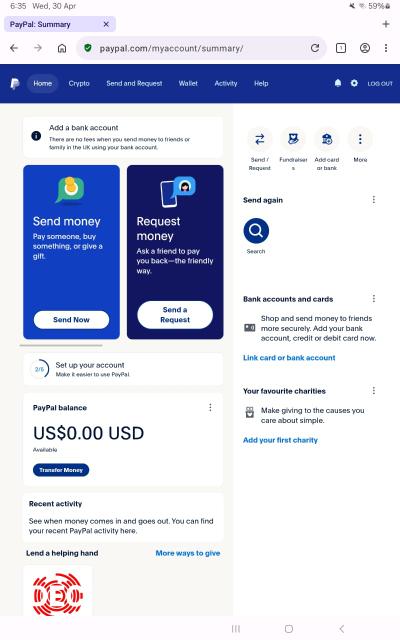The width and height of the screenshot is (400, 640).
Task: Open the Set up your account progress card
Action: point(123,369)
